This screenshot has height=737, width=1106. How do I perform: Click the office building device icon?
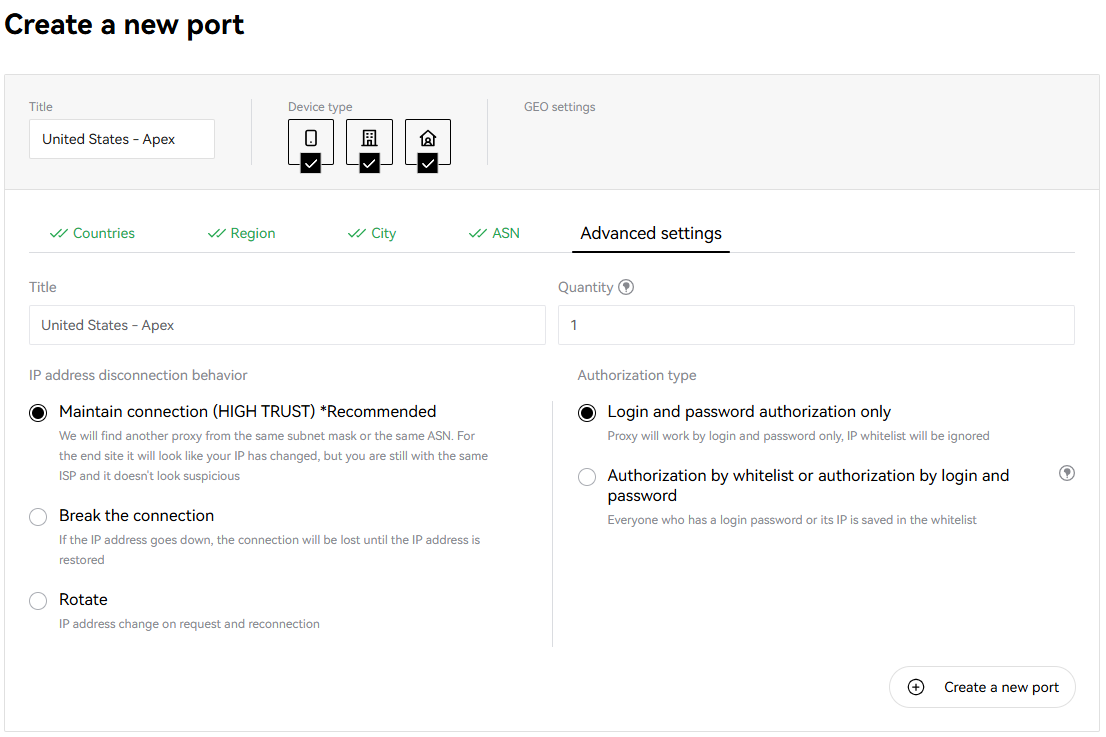(369, 138)
